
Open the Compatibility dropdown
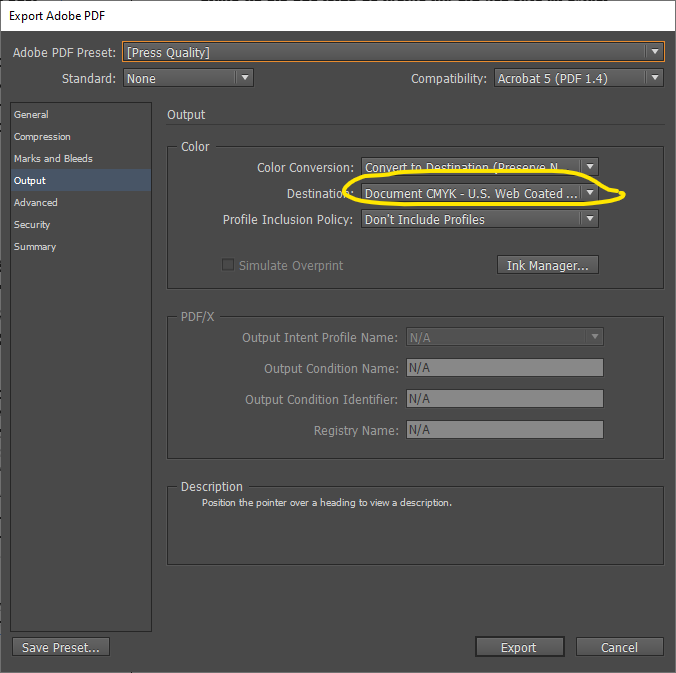point(579,78)
